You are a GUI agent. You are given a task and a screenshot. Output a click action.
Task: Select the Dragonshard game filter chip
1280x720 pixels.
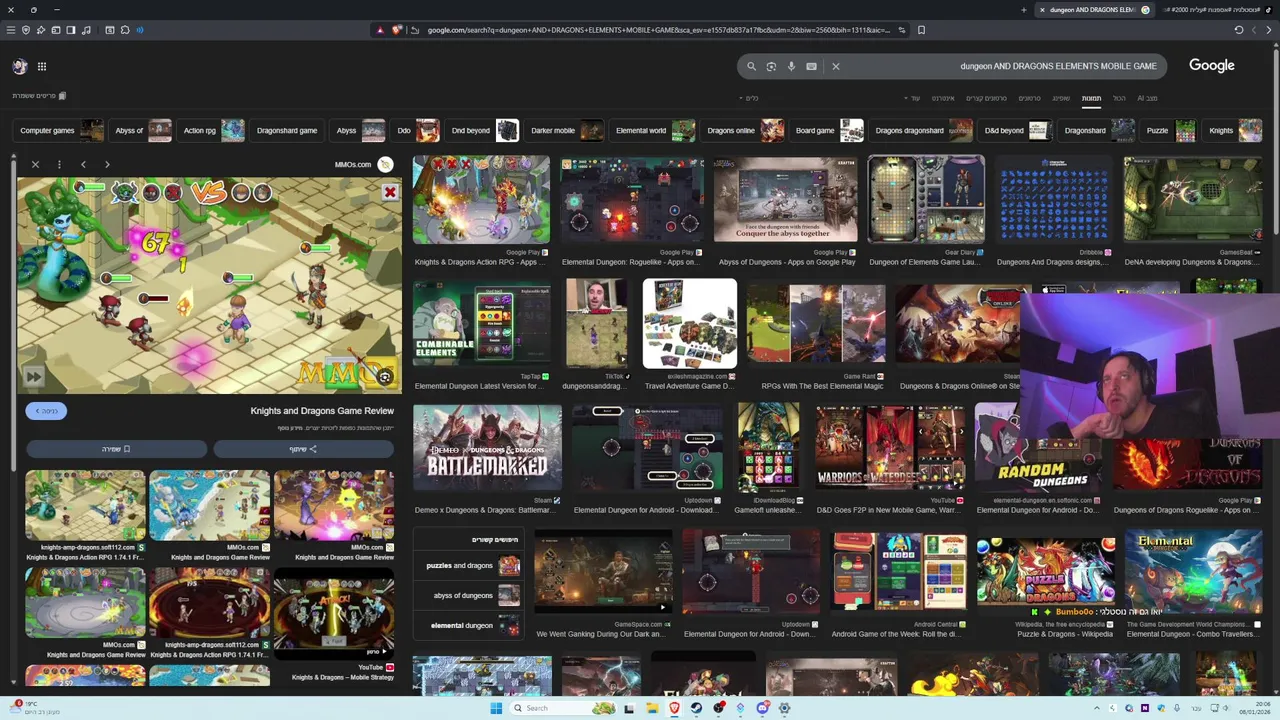point(288,130)
